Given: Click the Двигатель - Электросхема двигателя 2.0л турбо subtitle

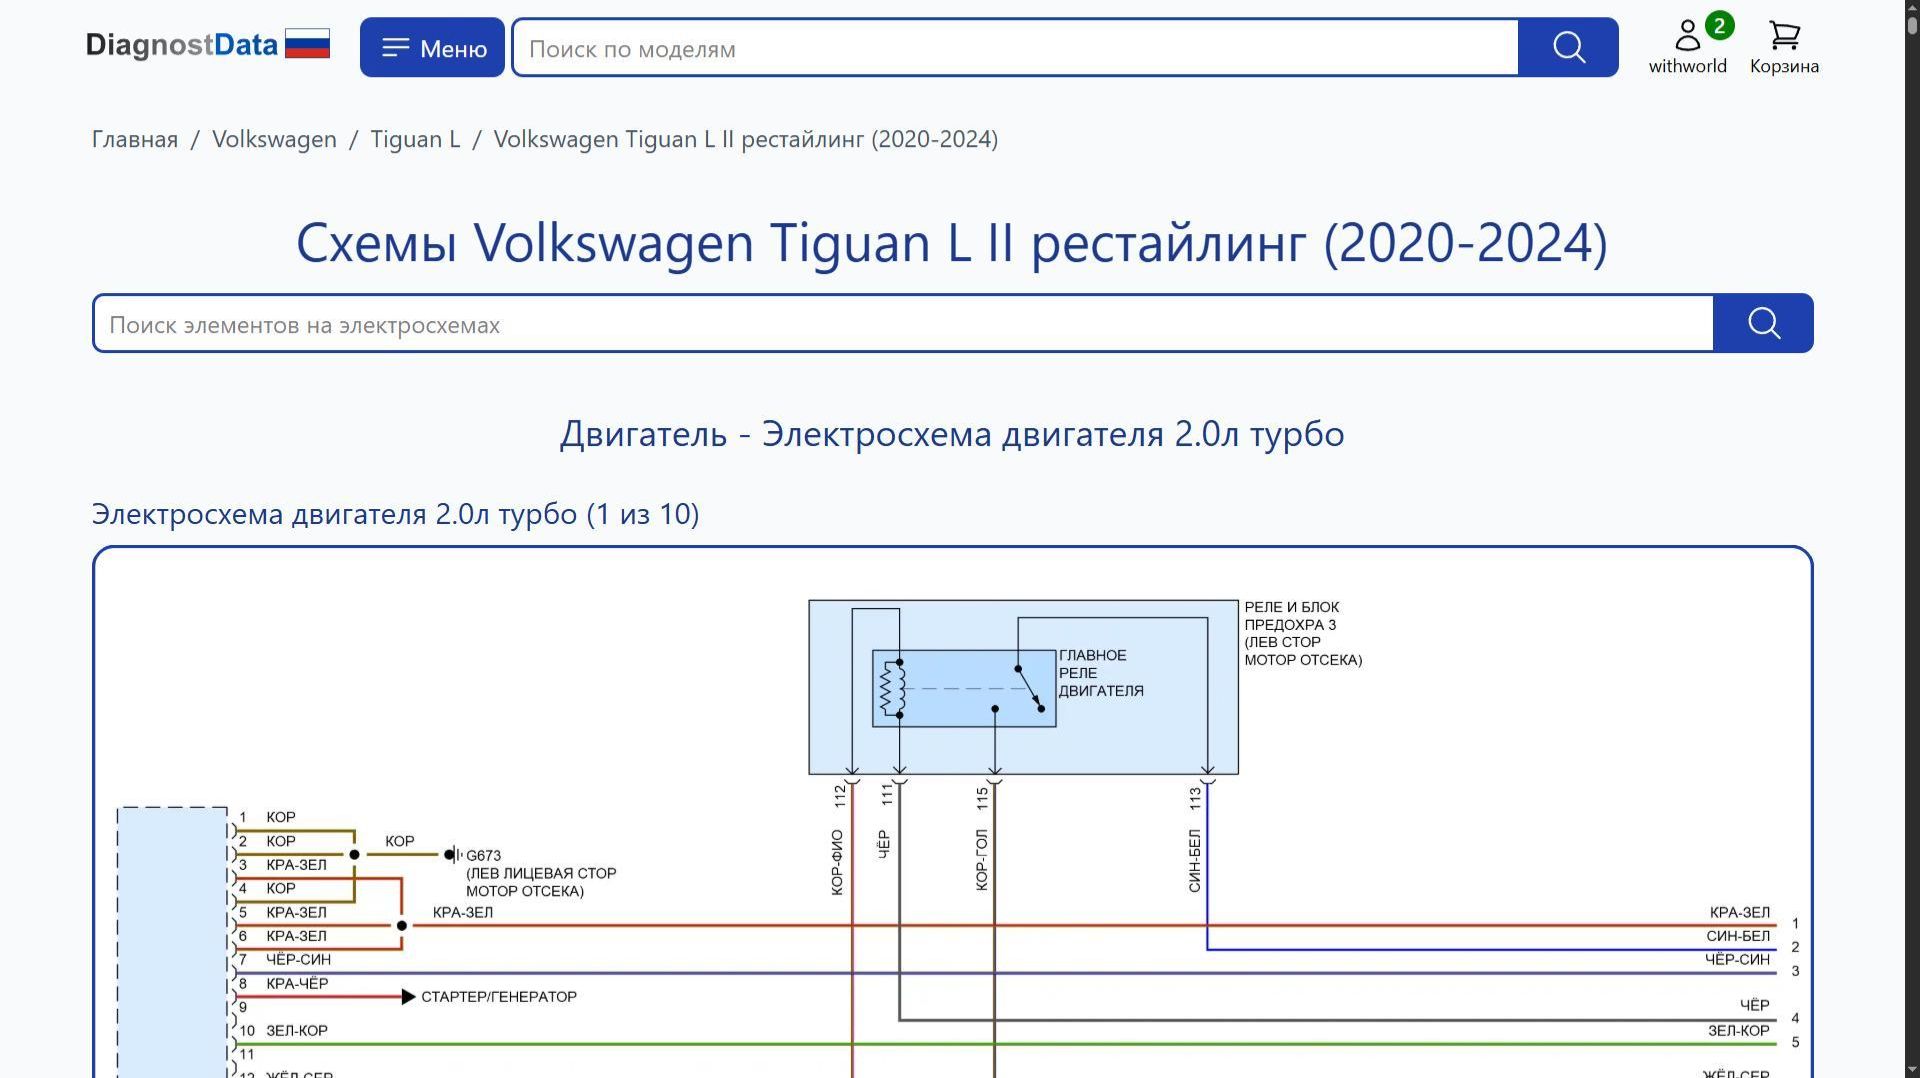Looking at the screenshot, I should coord(952,434).
